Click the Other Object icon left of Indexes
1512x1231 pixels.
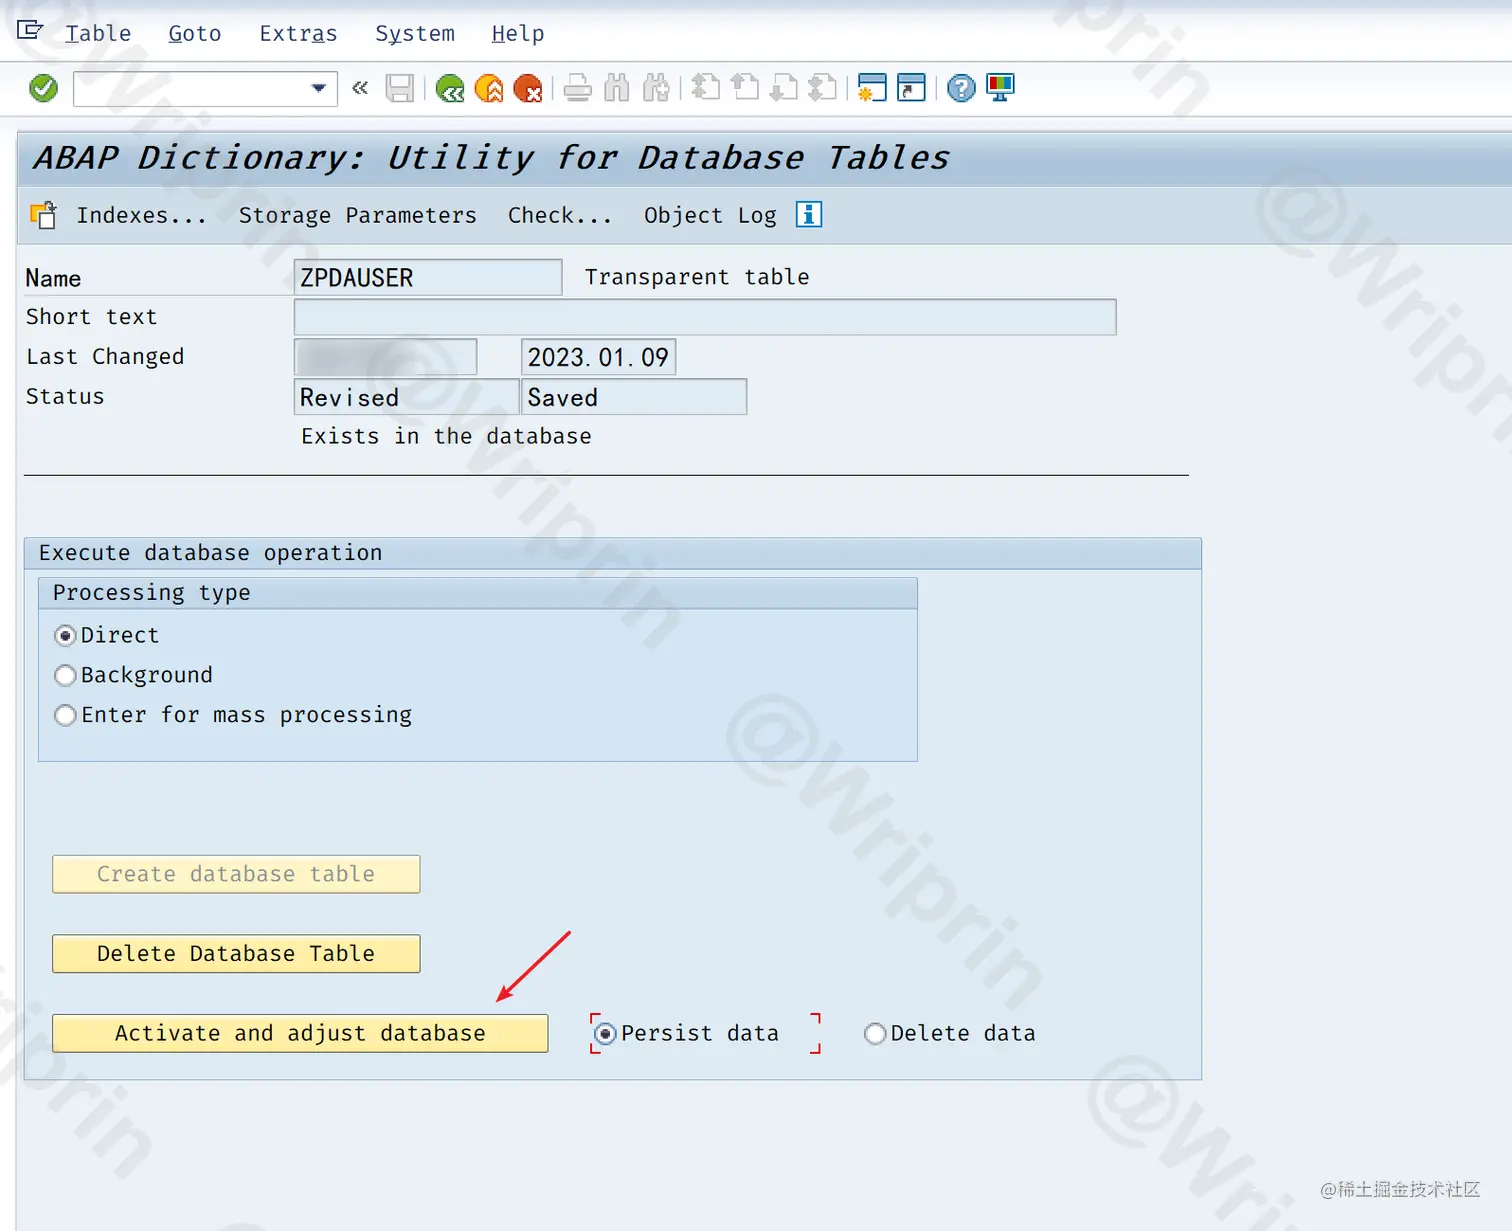pyautogui.click(x=43, y=215)
